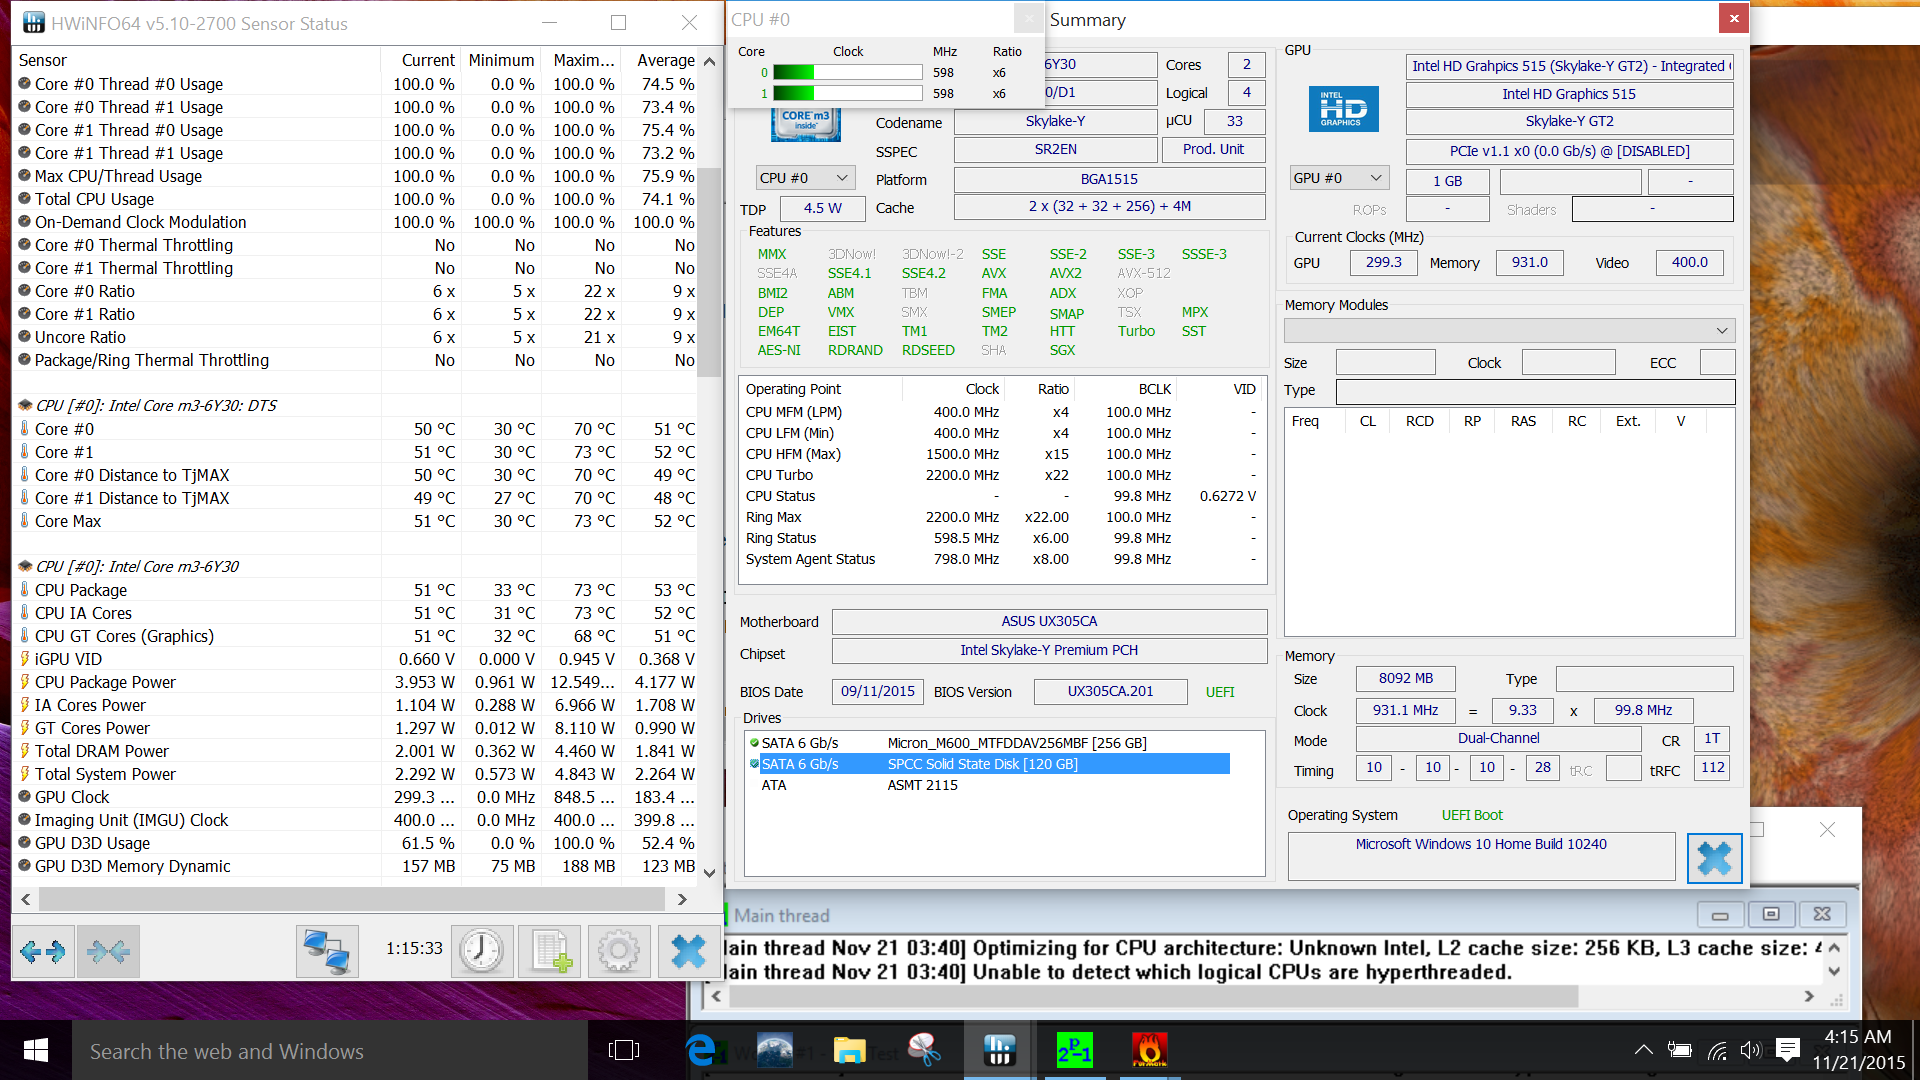The height and width of the screenshot is (1080, 1920).
Task: Select the SPCC Solid State Disk drive
Action: point(982,764)
